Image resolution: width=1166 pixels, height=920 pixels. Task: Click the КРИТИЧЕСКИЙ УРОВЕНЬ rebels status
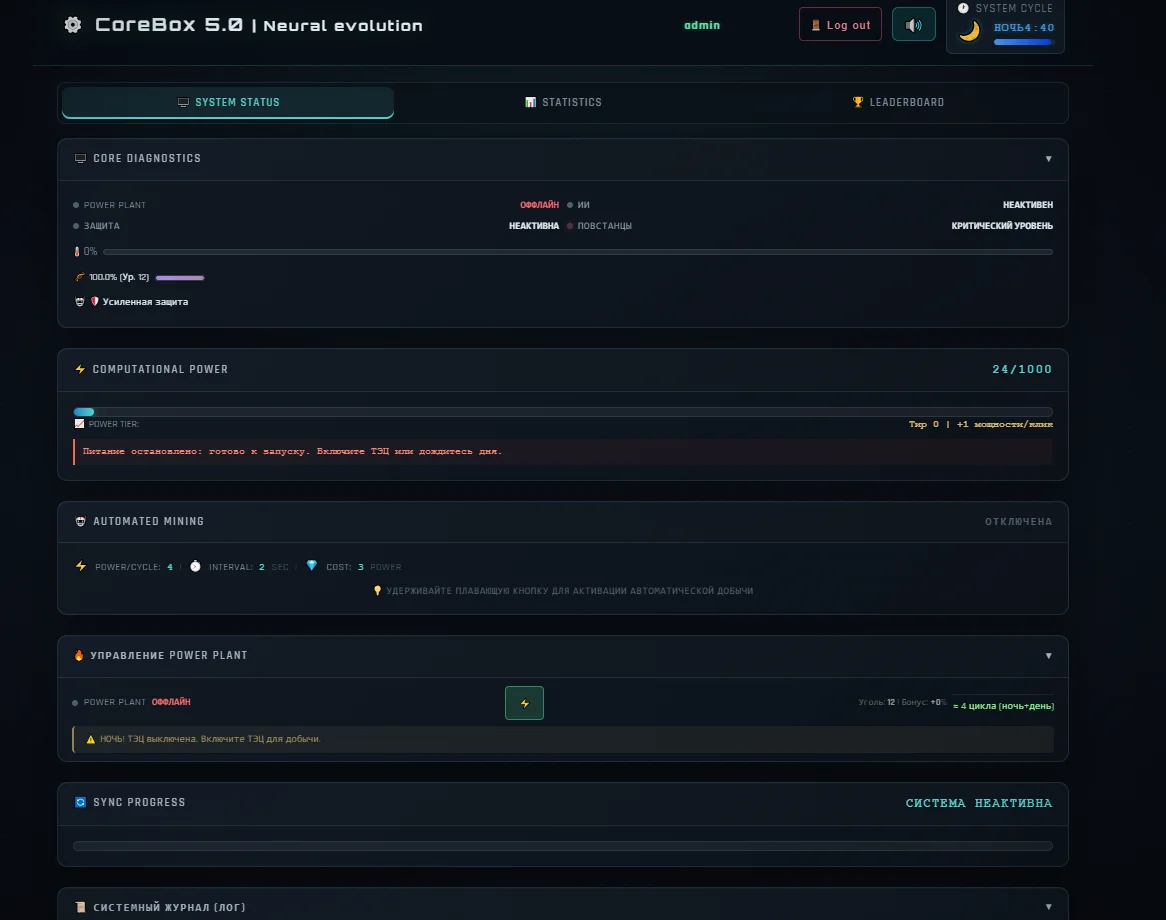[x=1002, y=225]
